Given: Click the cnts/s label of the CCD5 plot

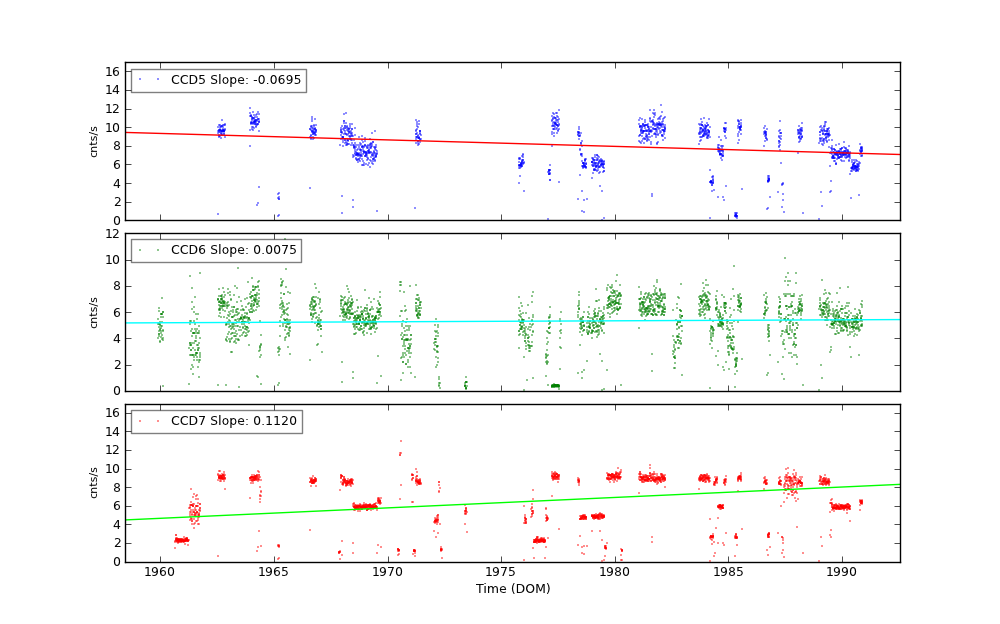Looking at the screenshot, I should point(94,141).
